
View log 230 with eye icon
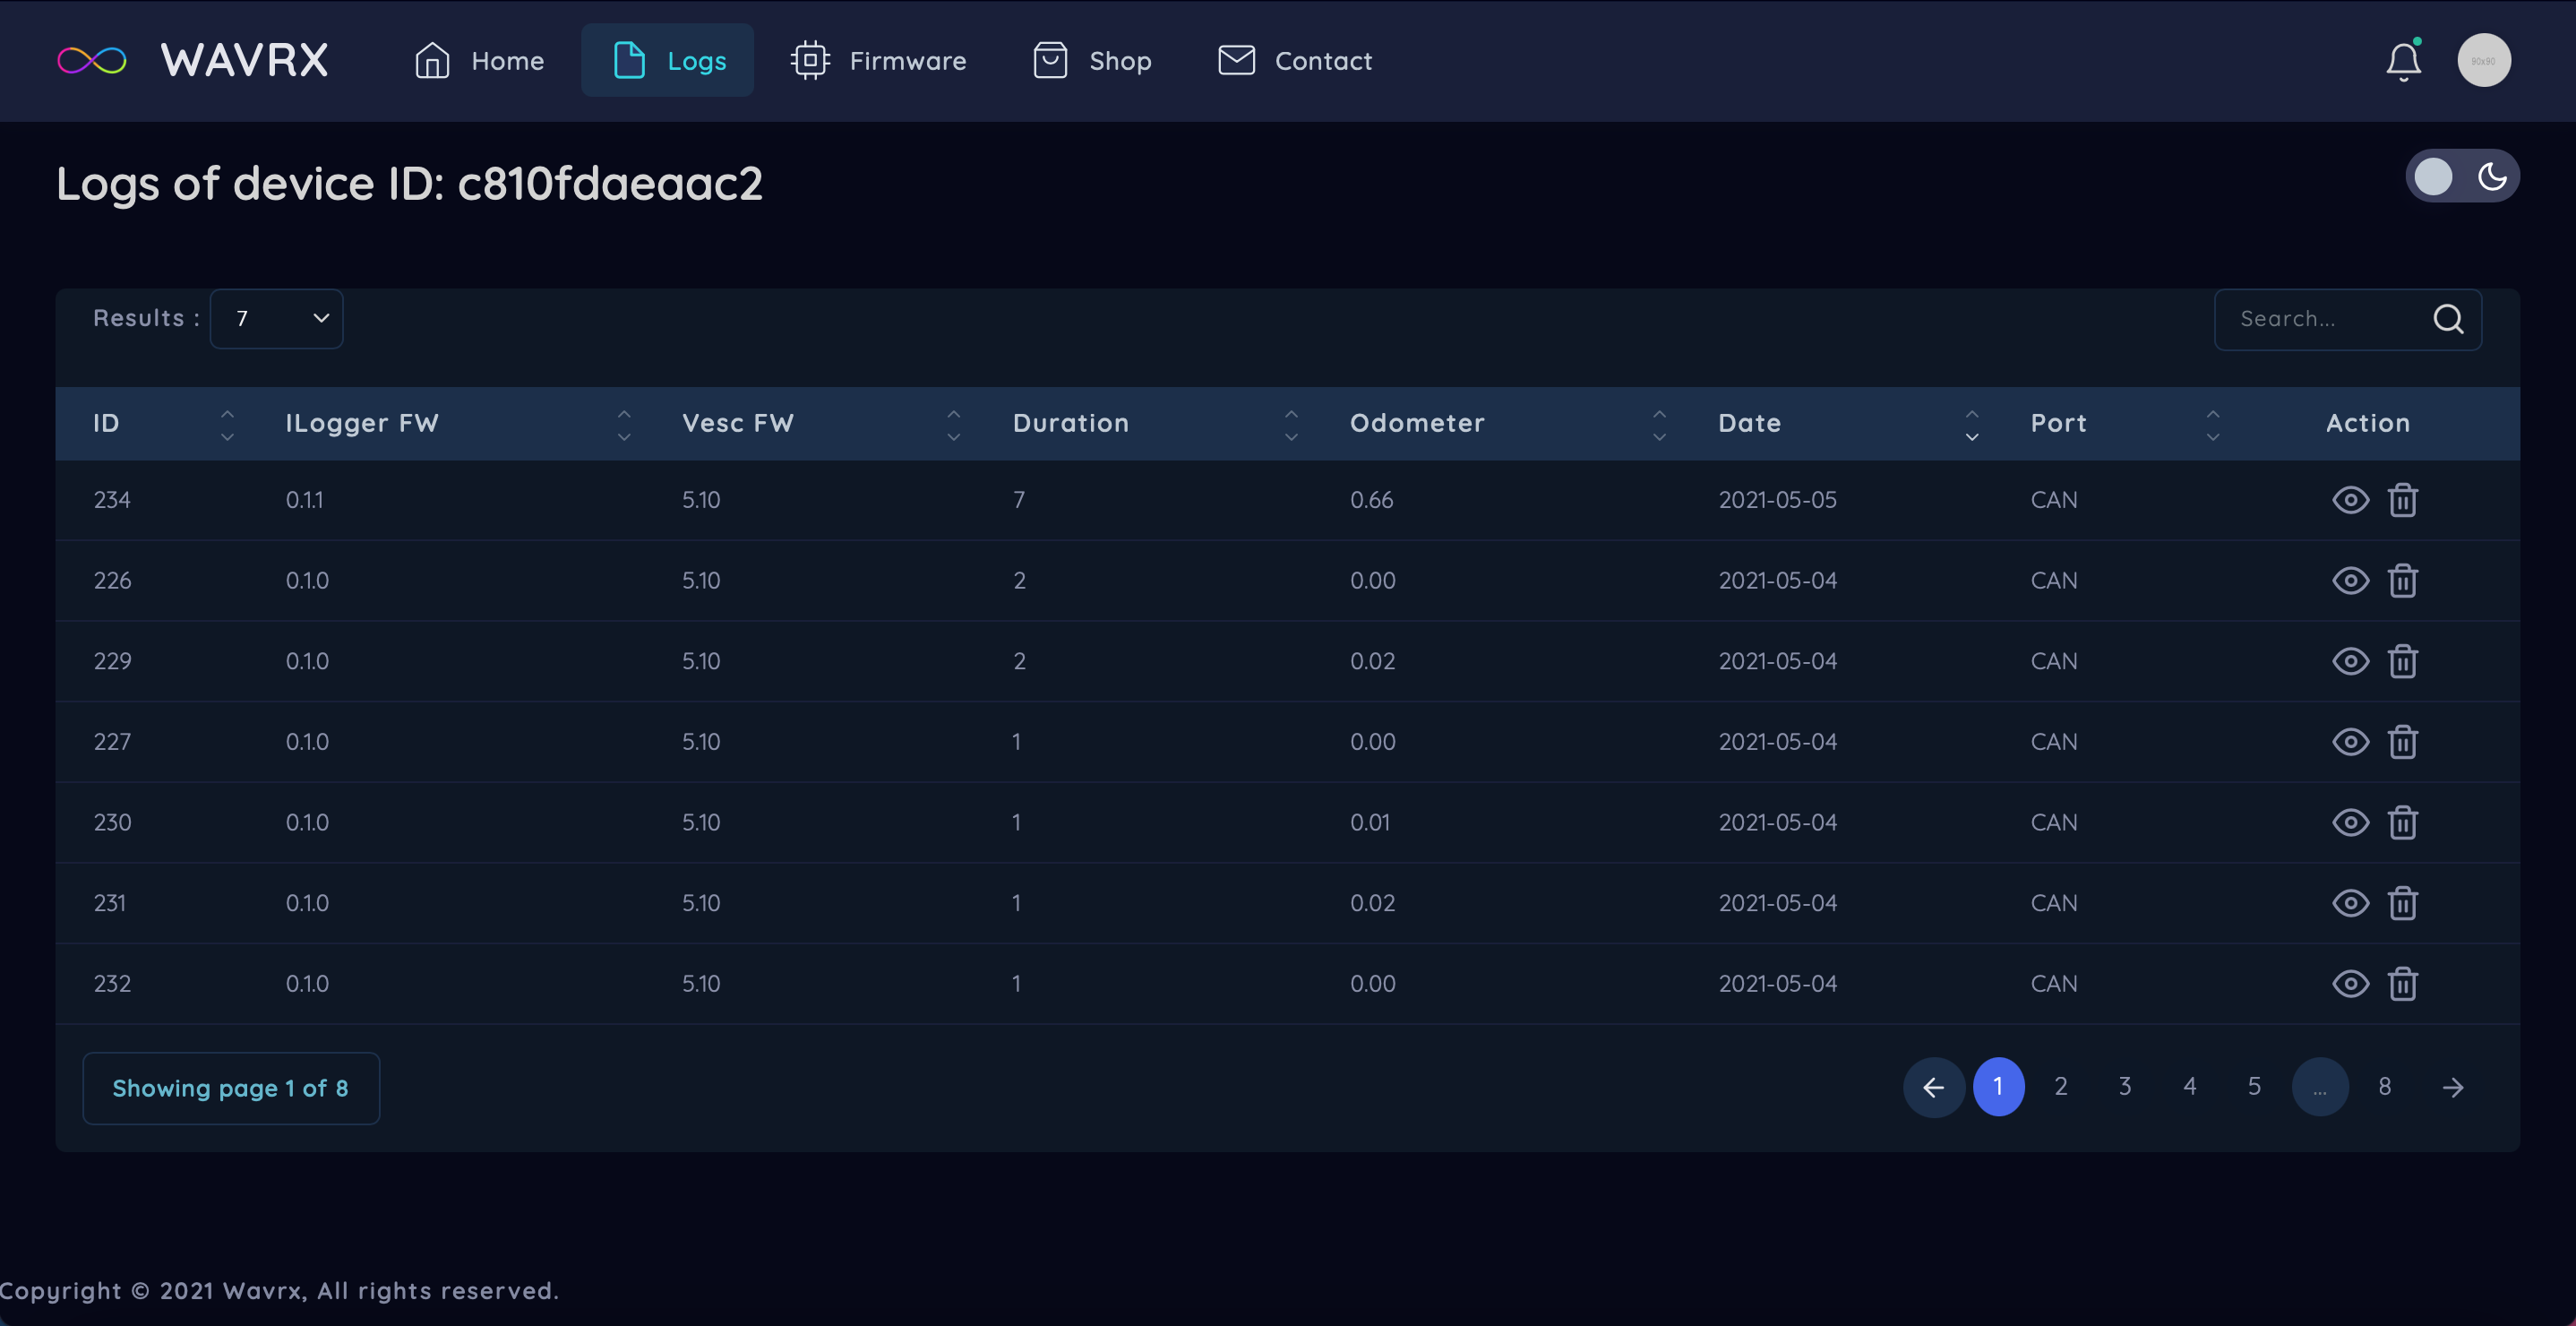[2350, 823]
